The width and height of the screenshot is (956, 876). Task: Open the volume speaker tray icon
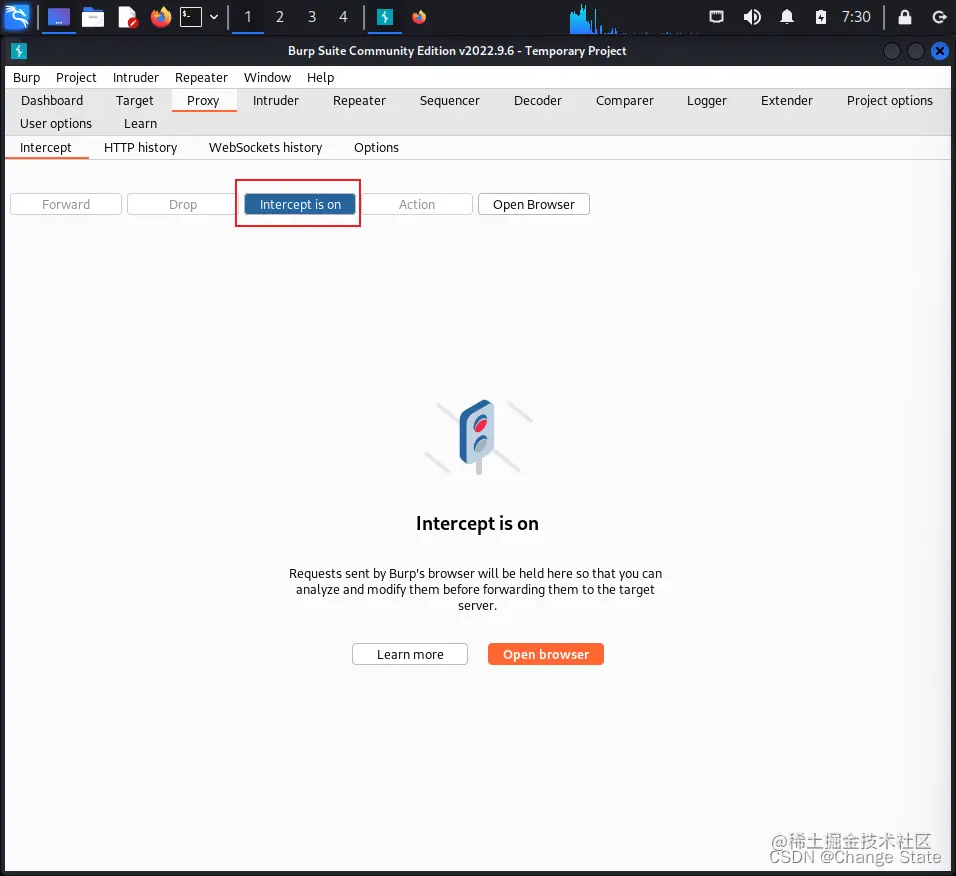752,17
